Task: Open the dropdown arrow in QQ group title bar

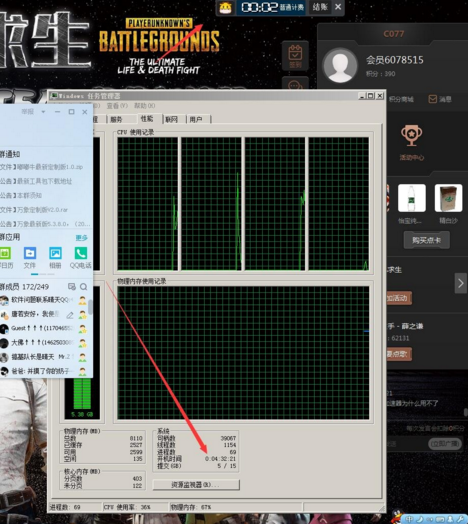Action: (43, 112)
